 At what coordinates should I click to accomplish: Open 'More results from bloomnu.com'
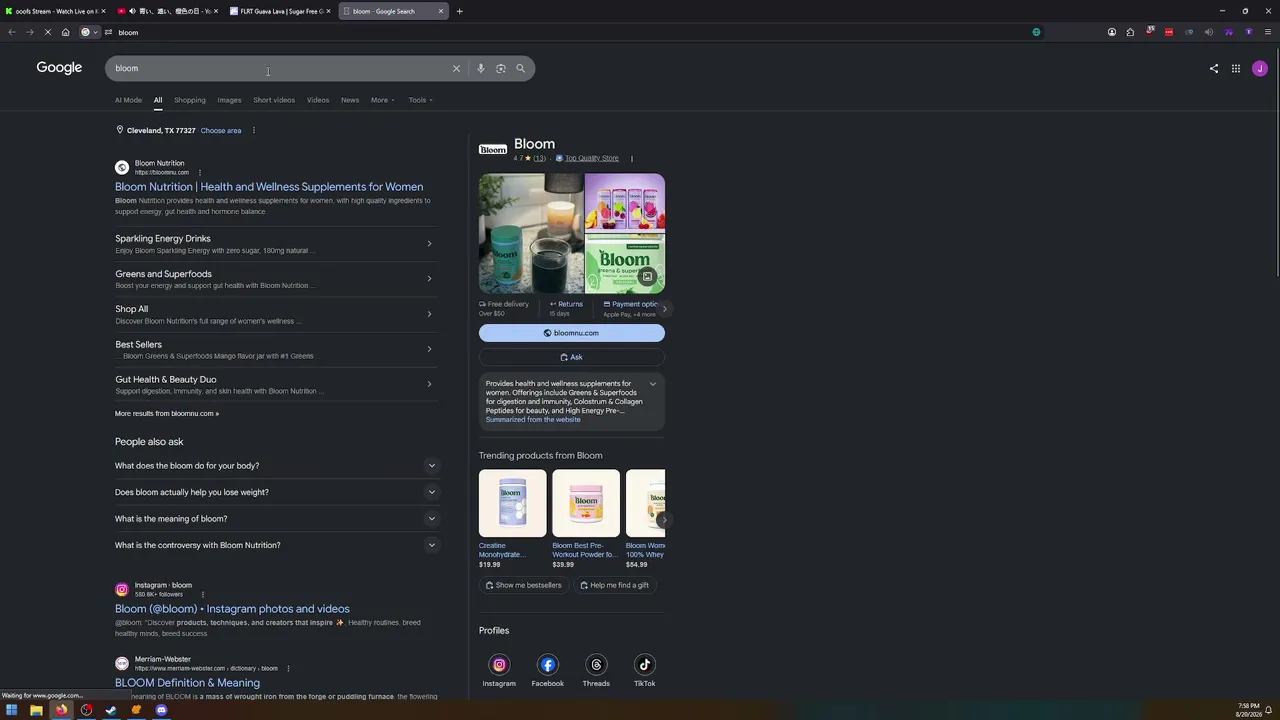pos(167,414)
